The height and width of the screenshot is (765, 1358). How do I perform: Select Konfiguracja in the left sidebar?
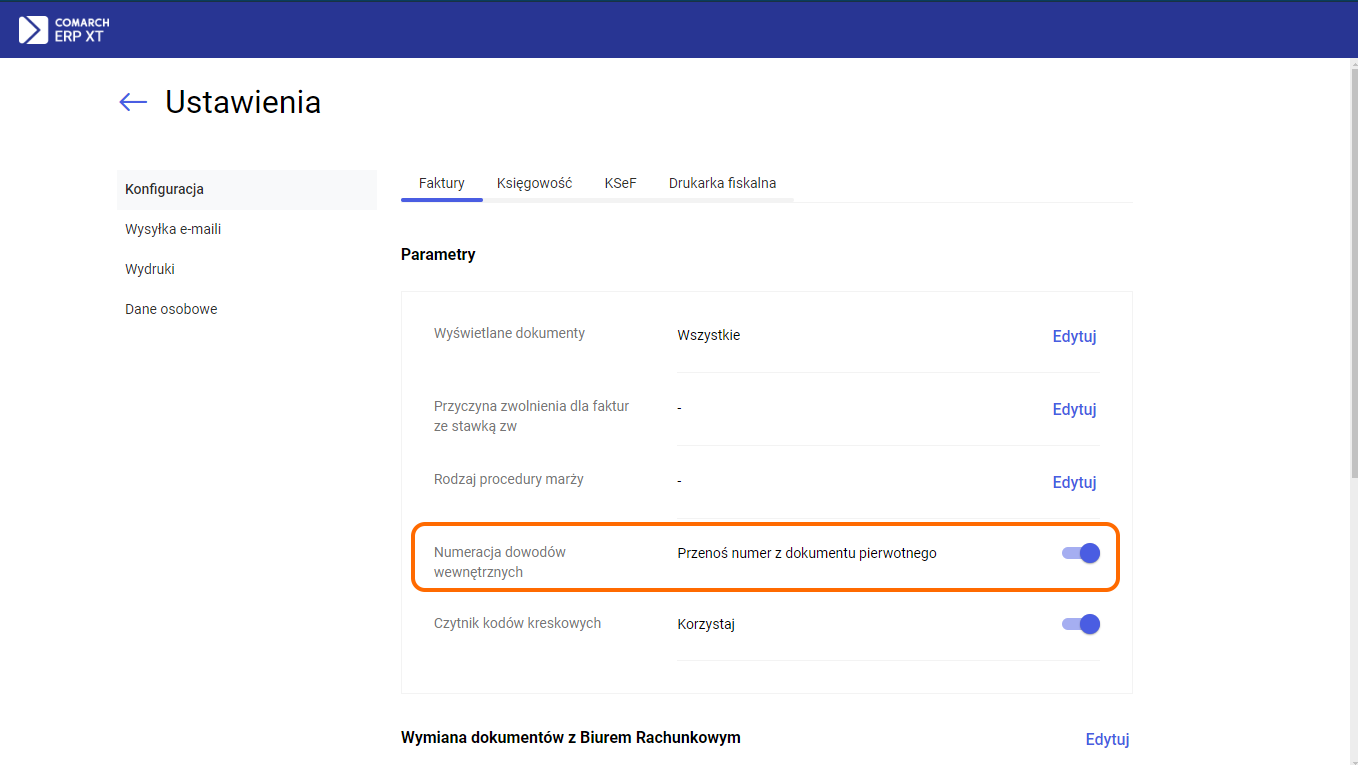click(165, 189)
